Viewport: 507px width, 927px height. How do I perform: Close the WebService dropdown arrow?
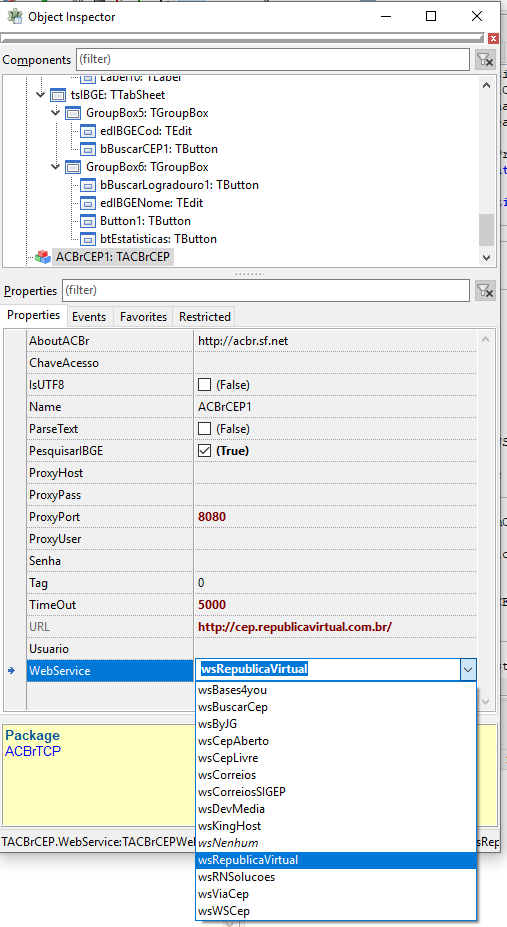point(467,670)
